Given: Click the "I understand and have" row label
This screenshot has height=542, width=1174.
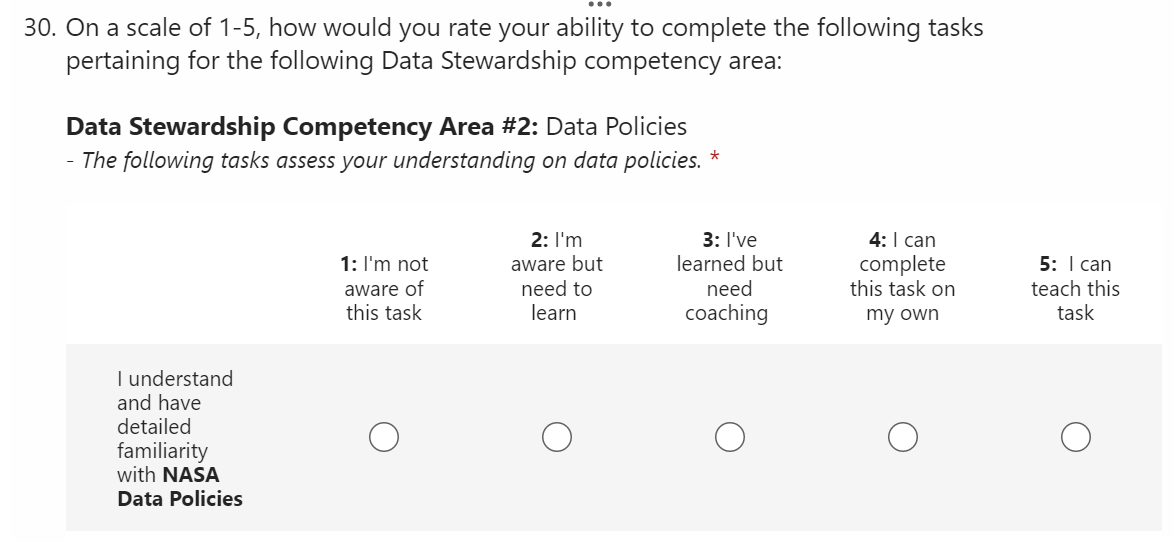Looking at the screenshot, I should (174, 390).
